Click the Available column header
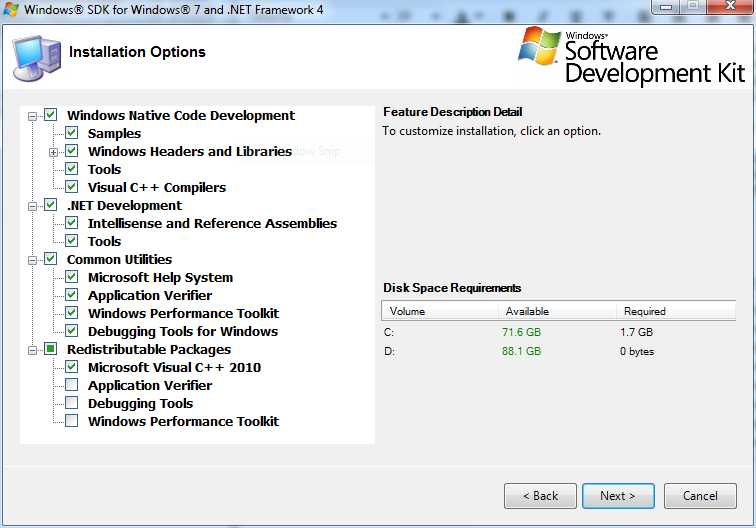 (557, 311)
